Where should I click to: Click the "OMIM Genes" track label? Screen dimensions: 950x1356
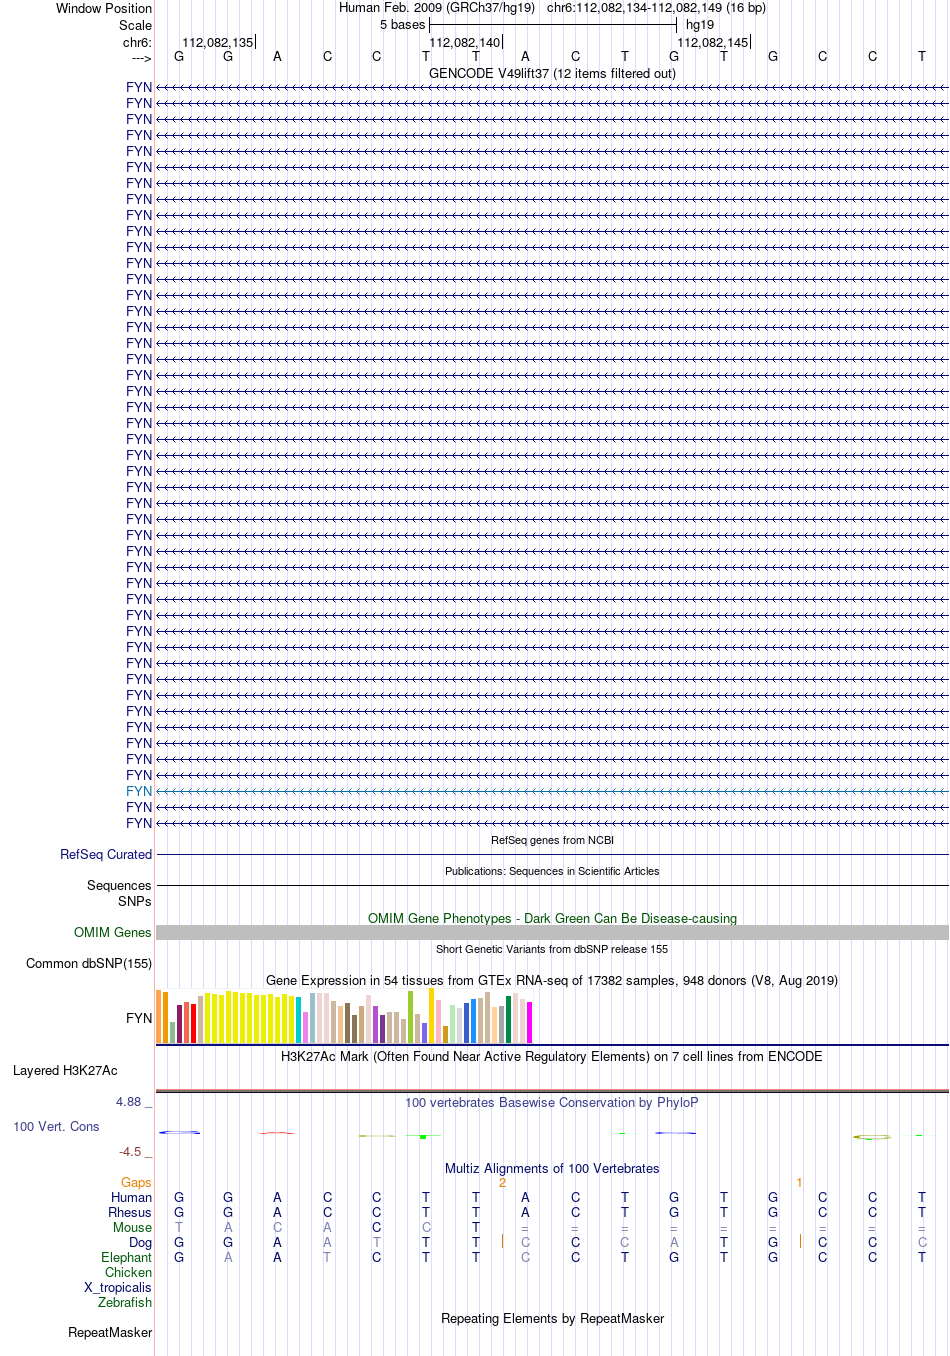click(113, 932)
